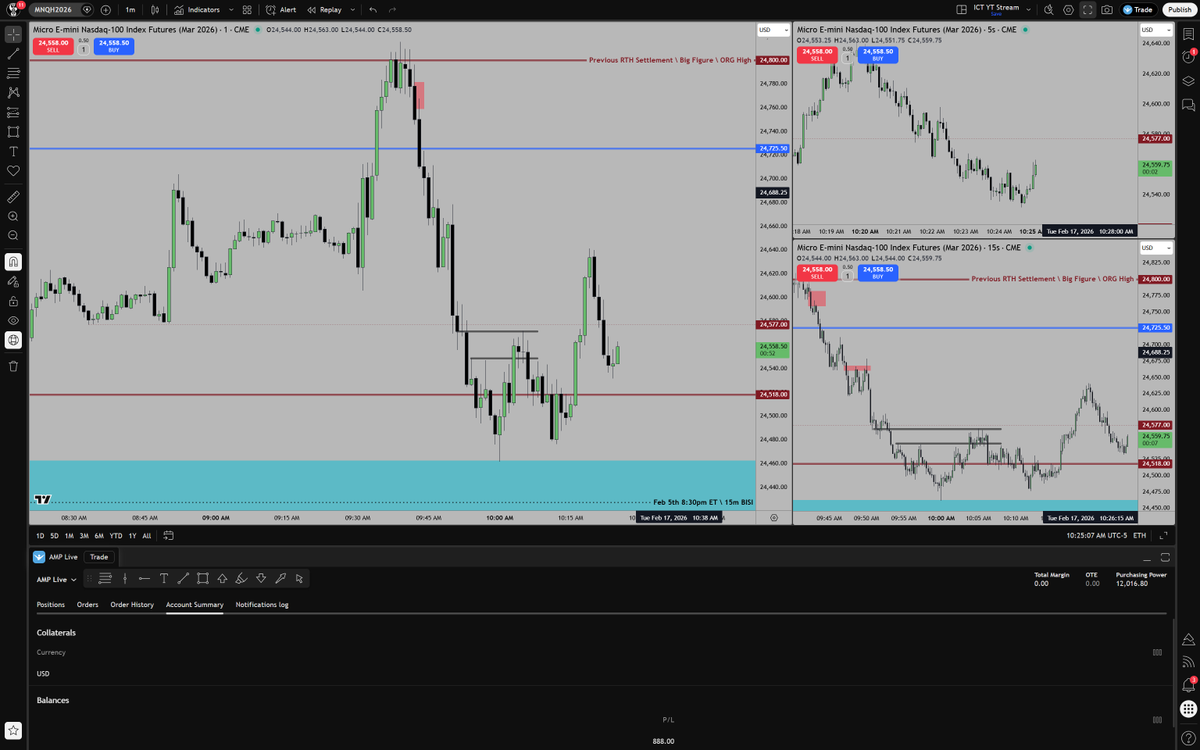Screen dimensions: 1200x750
Task: Select the ruler measure tool
Action: click(13, 196)
